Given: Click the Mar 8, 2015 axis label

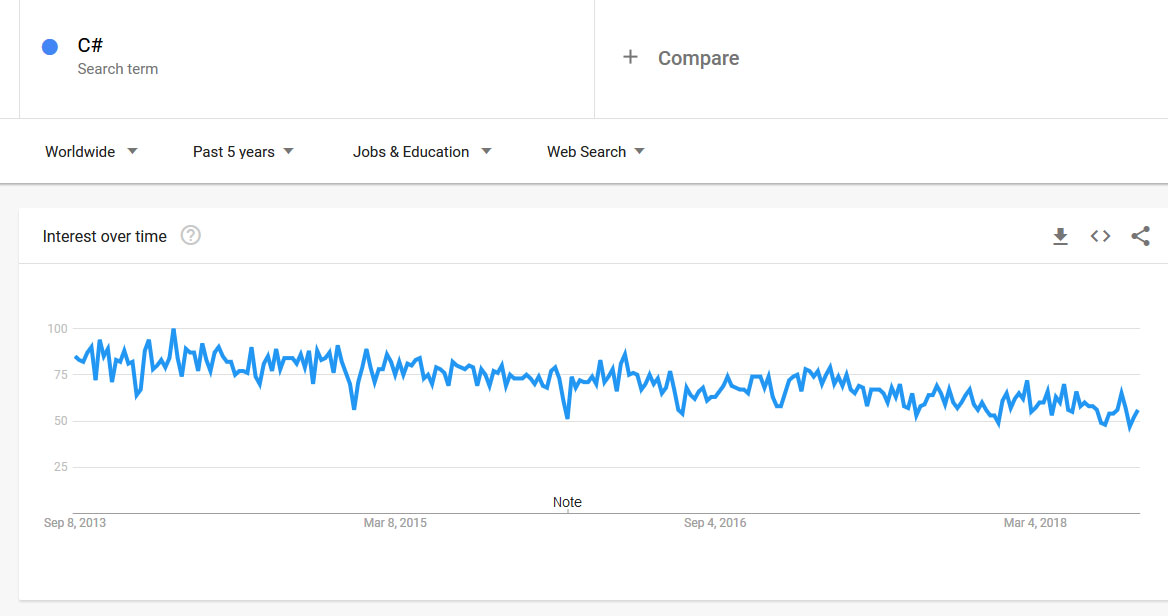Looking at the screenshot, I should pyautogui.click(x=395, y=523).
